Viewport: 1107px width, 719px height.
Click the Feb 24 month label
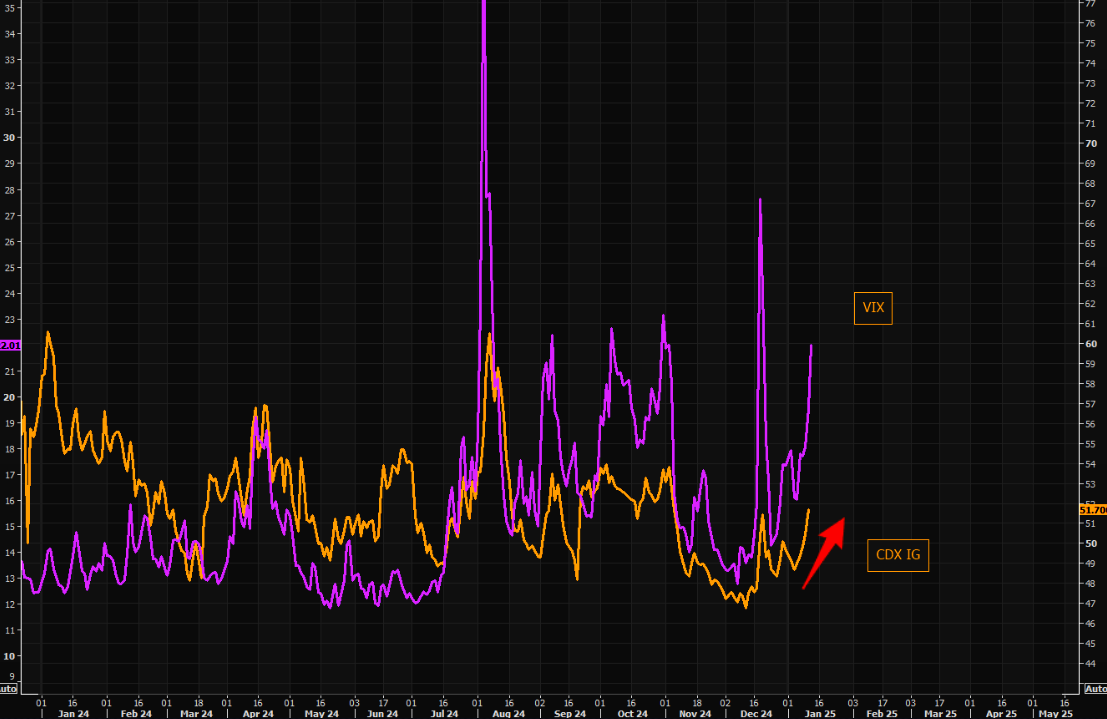pos(136,713)
